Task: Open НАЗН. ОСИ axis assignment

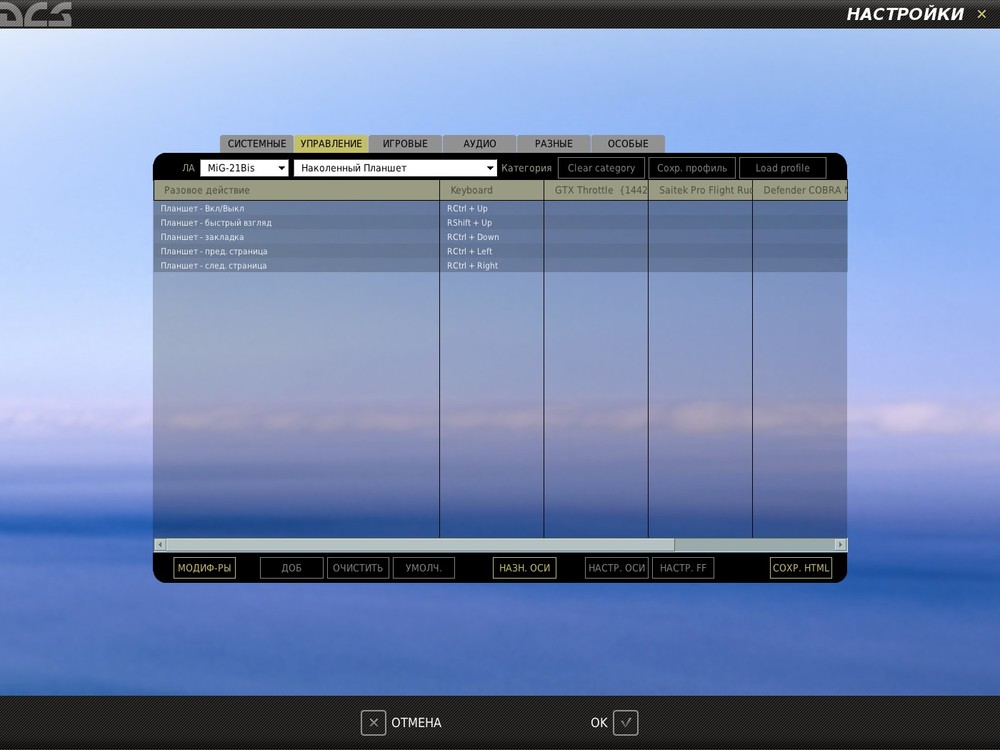Action: click(x=524, y=567)
